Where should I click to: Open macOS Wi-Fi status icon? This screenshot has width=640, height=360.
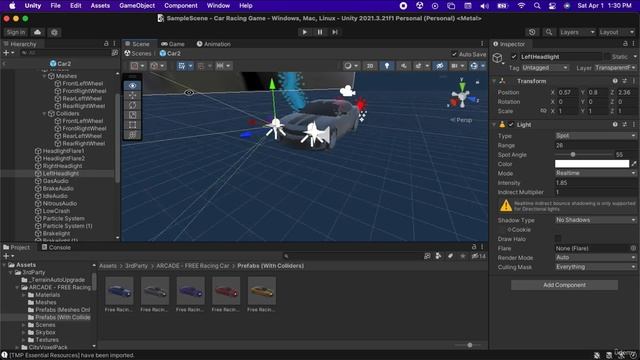(521, 6)
